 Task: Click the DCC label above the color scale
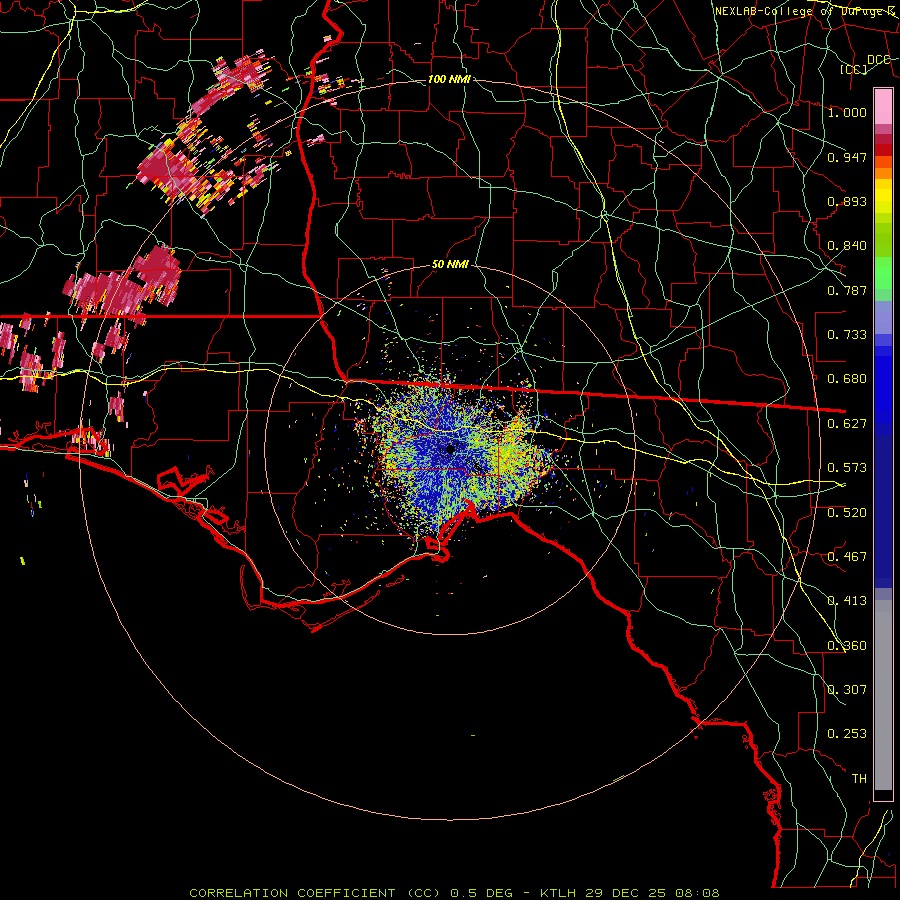[878, 60]
